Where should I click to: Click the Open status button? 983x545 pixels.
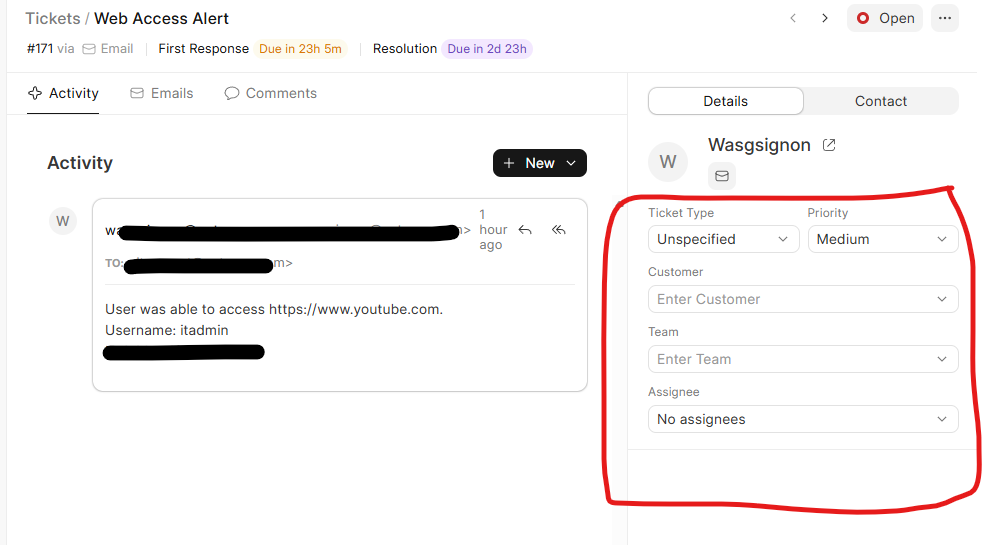885,18
